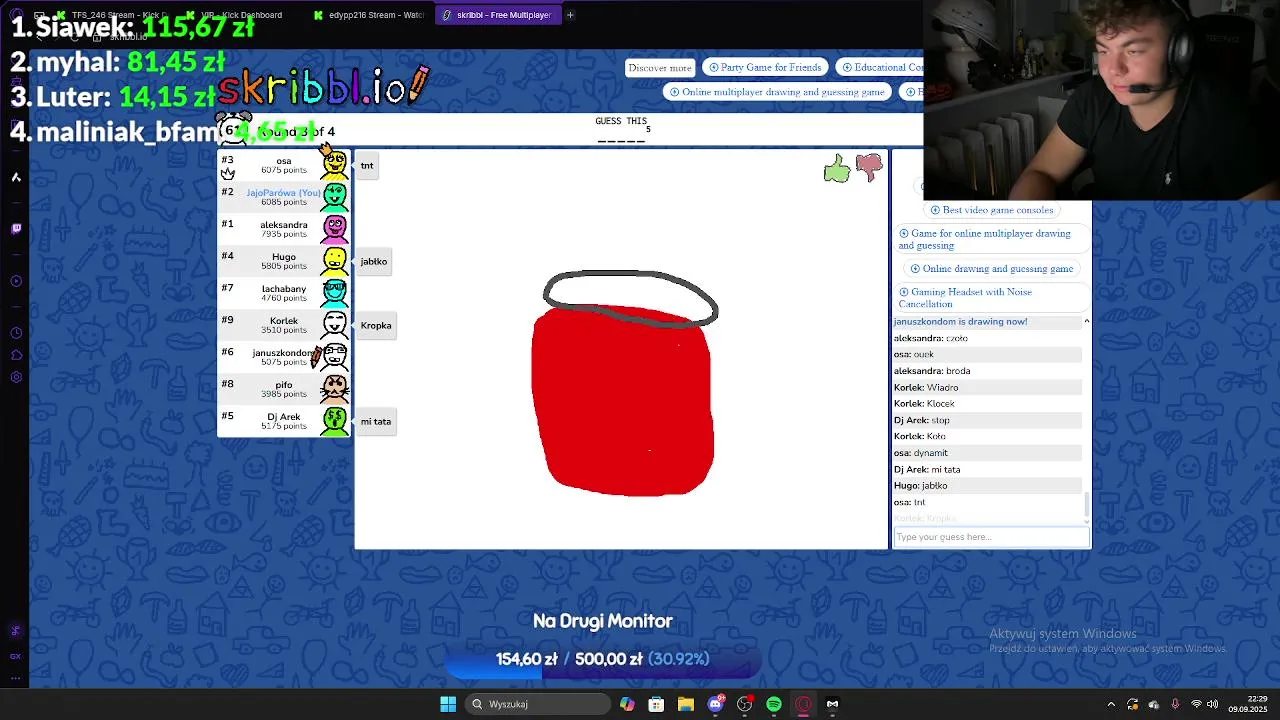Open Spotify from the taskbar
The width and height of the screenshot is (1280, 720).
point(774,704)
